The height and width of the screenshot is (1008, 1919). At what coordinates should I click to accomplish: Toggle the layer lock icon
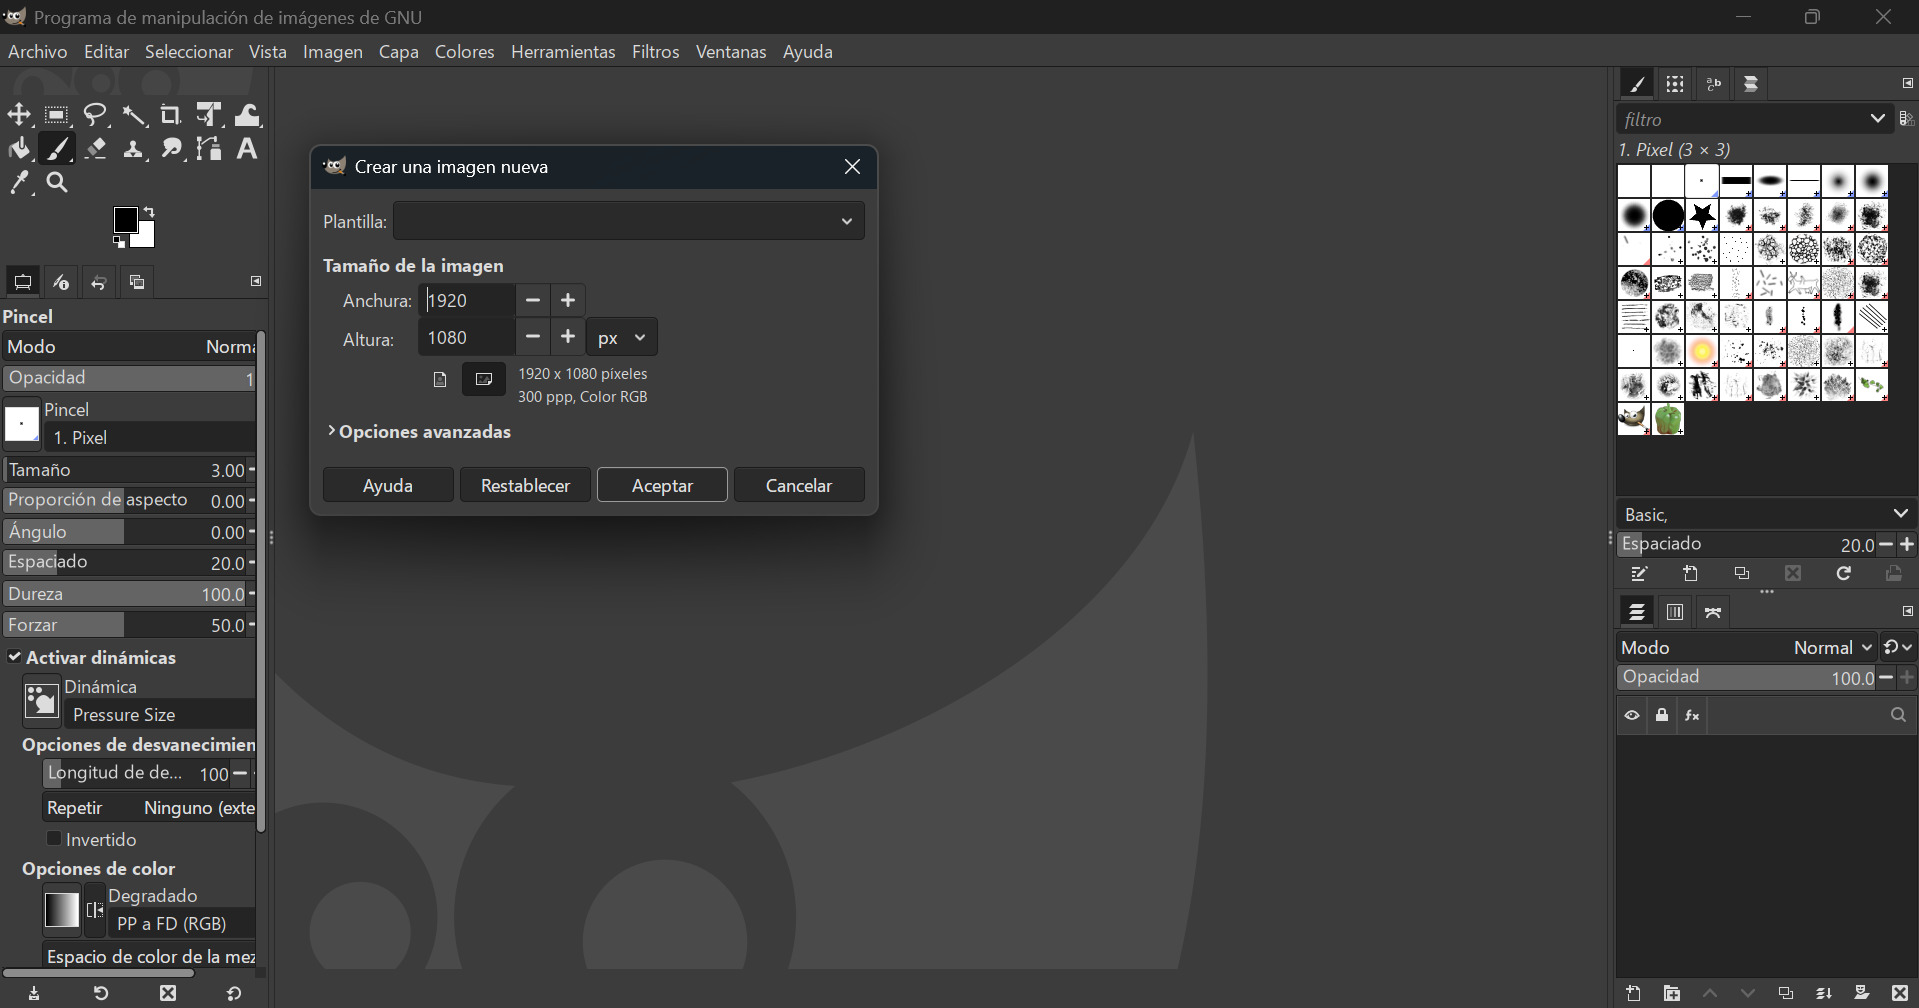[1661, 714]
